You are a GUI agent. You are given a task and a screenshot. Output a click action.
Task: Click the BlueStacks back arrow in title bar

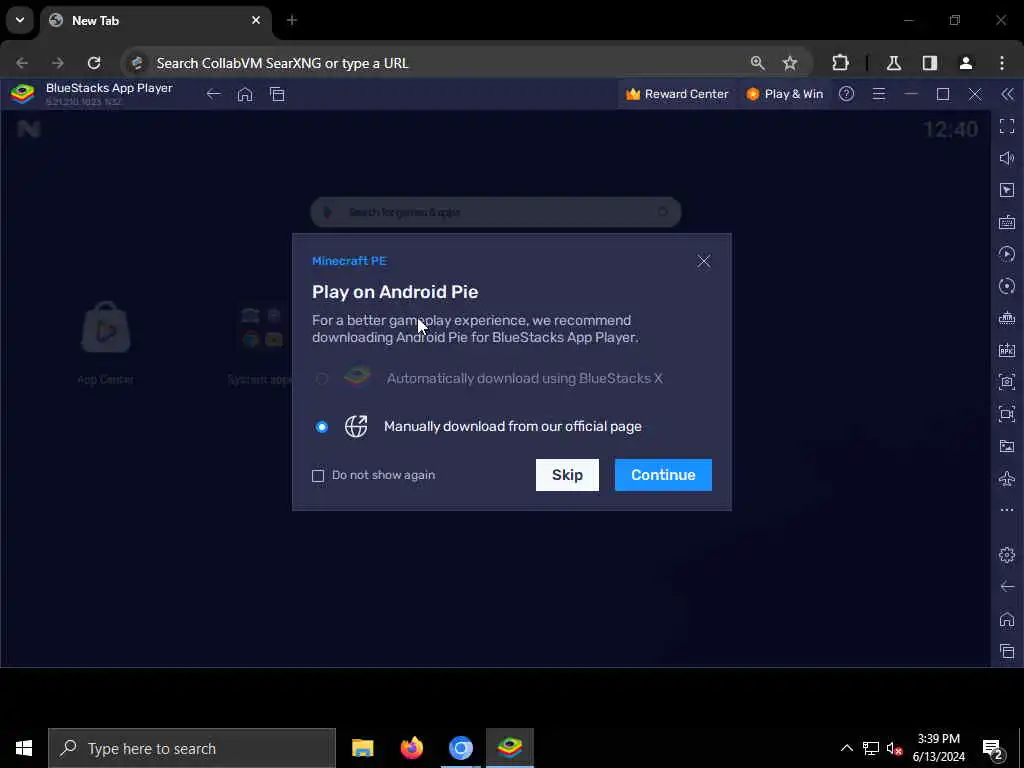213,94
